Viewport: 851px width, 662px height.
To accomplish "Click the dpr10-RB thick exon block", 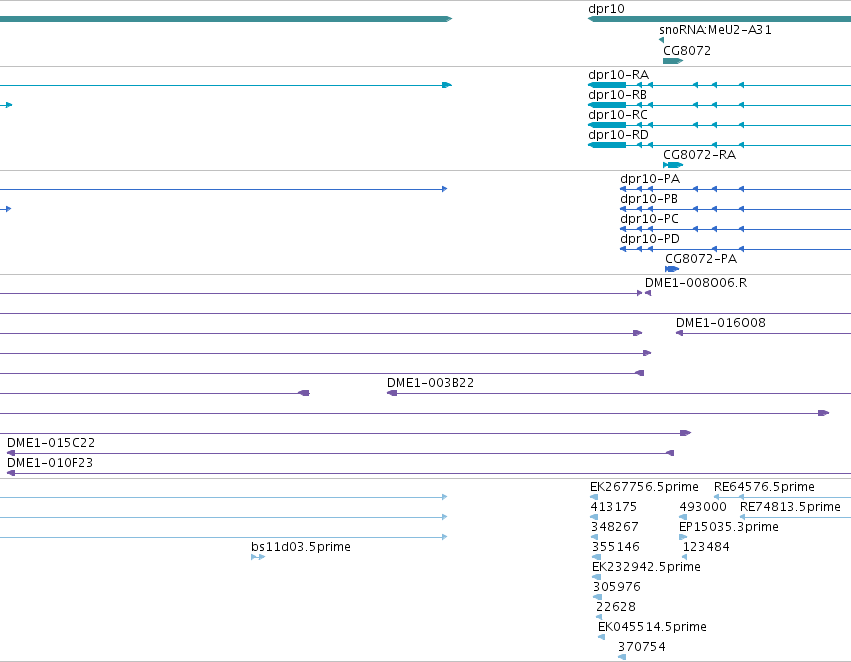I will (607, 105).
